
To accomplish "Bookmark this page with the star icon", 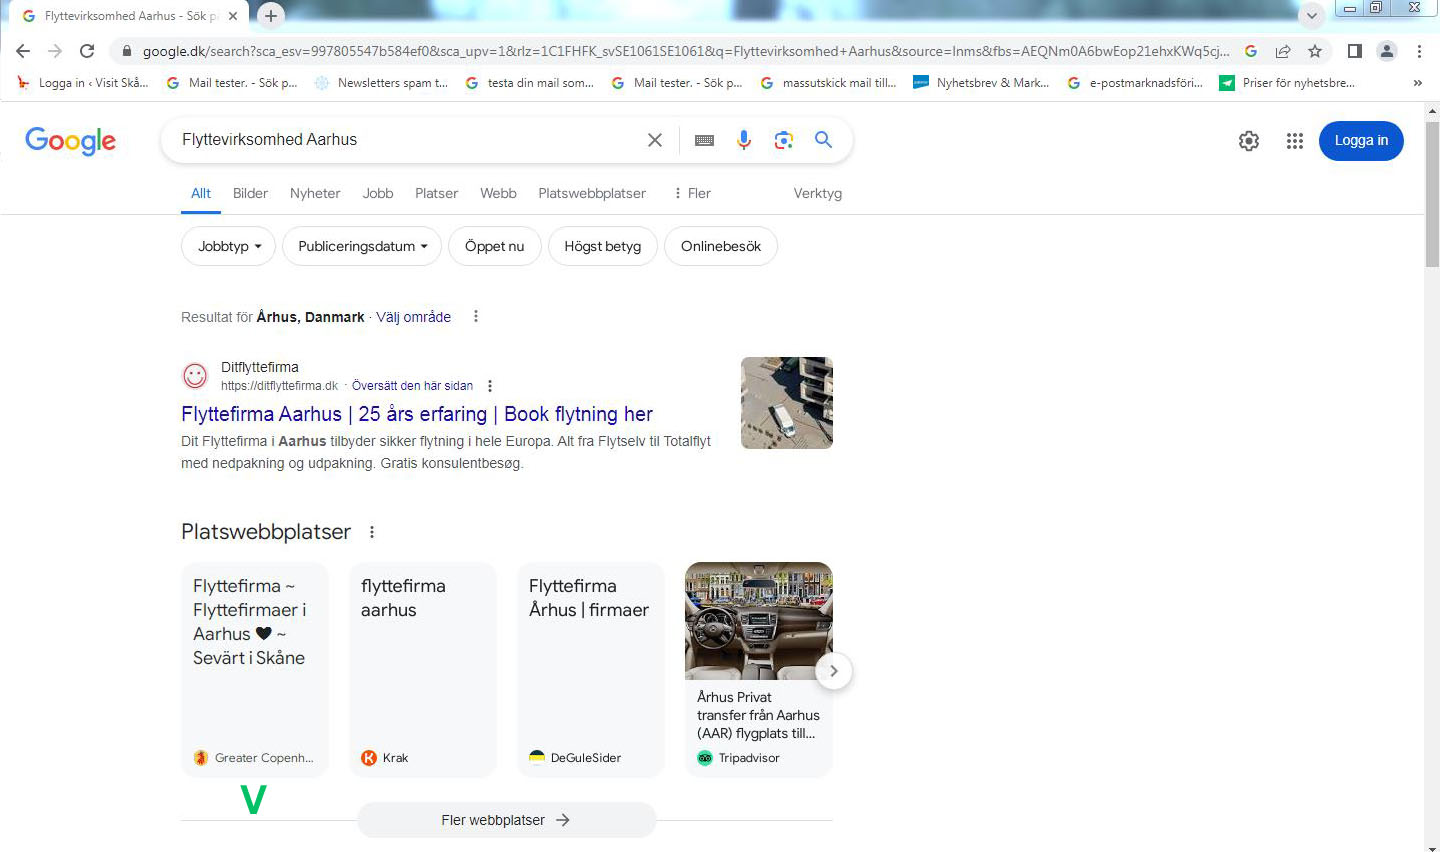I will [x=1315, y=51].
